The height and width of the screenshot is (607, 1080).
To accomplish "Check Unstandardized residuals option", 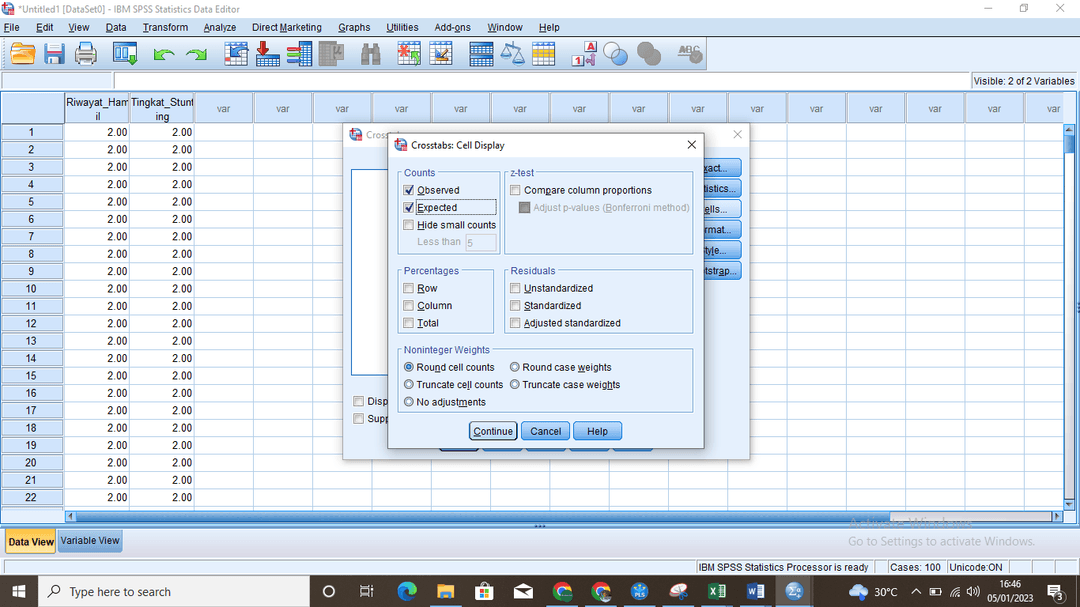I will point(515,288).
